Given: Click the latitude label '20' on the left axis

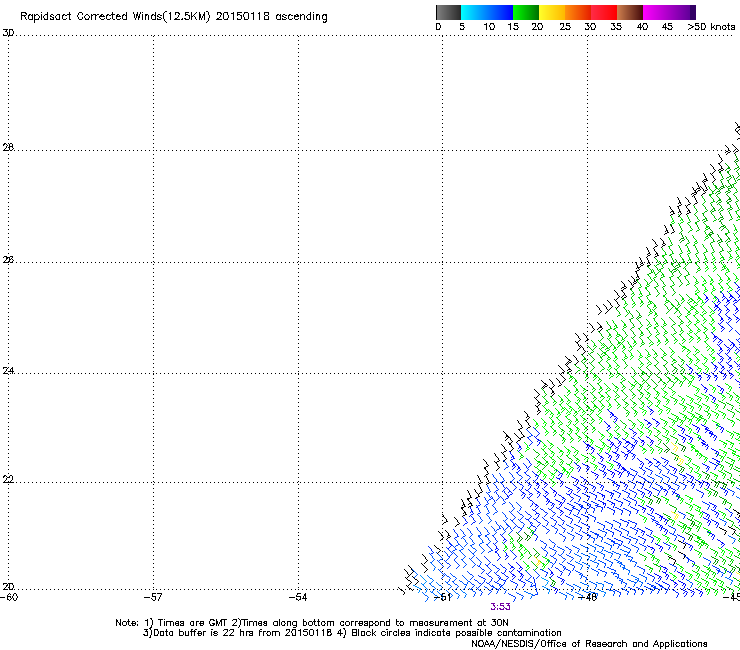Looking at the screenshot, I should coord(8,587).
